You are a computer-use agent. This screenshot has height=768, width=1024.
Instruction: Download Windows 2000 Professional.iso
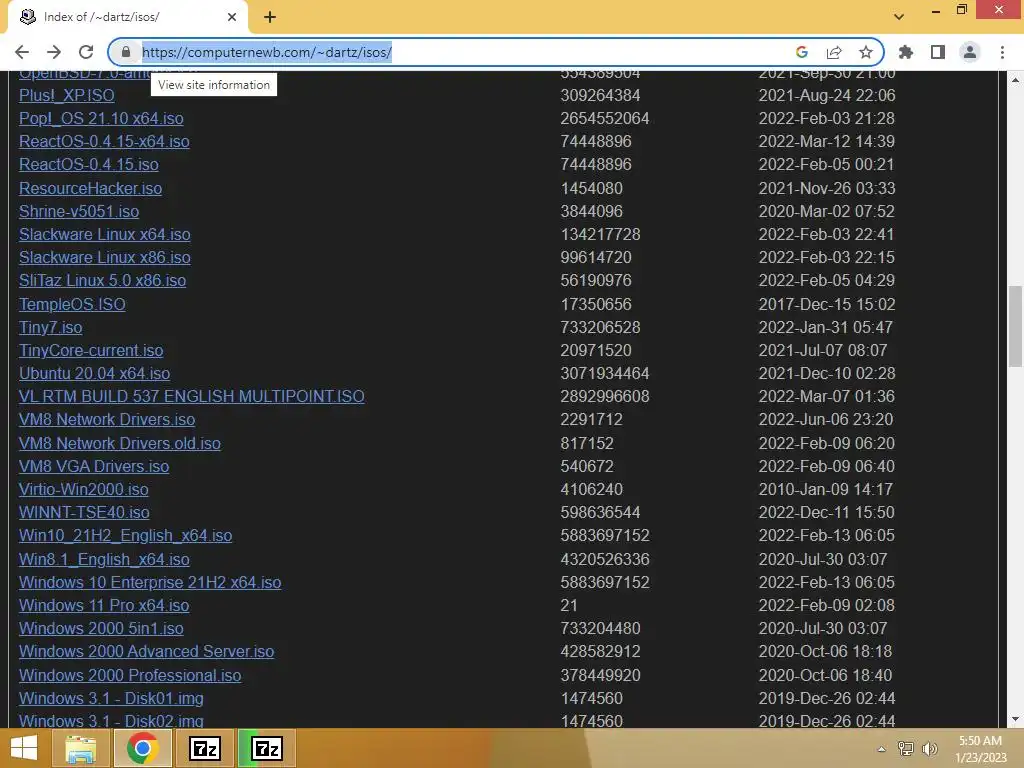(x=131, y=675)
